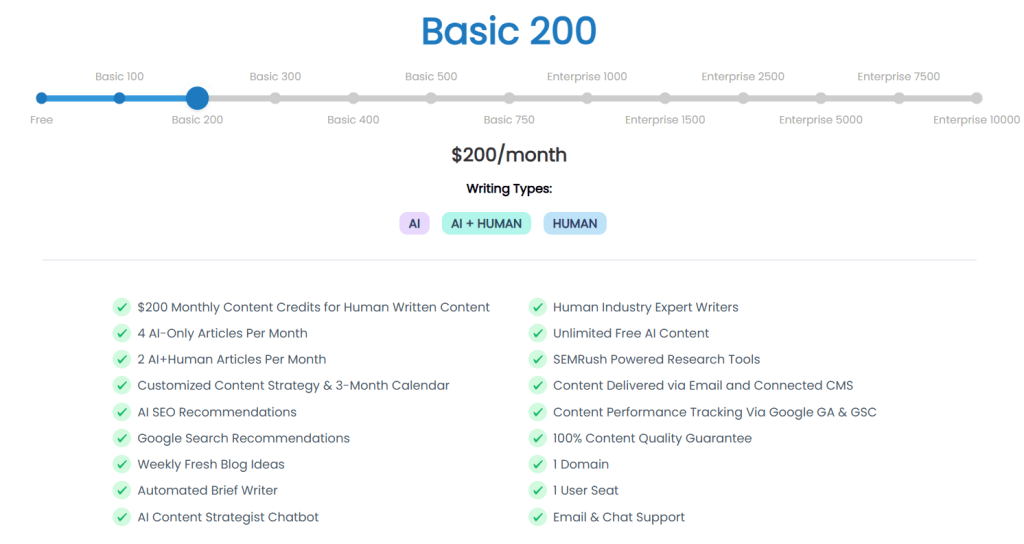Select the AI + HUMAN writing type badge
1024x544 pixels.
pos(486,223)
